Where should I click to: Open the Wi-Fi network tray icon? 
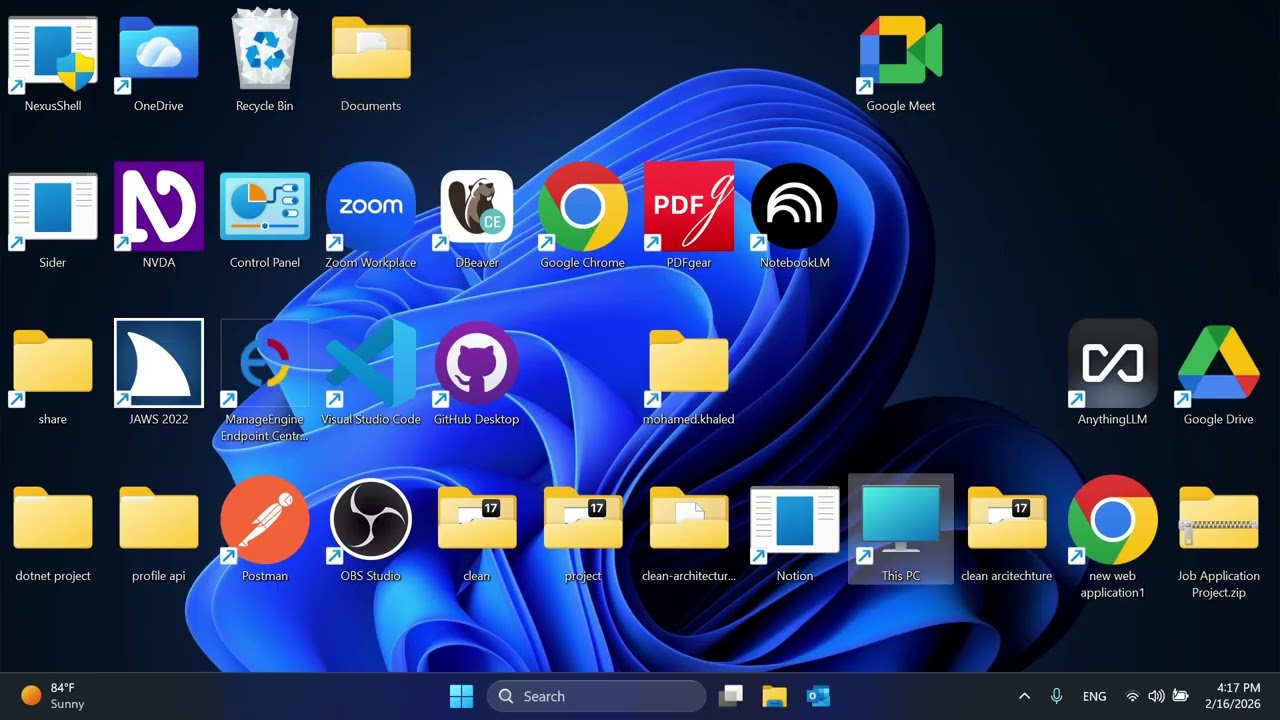1132,696
